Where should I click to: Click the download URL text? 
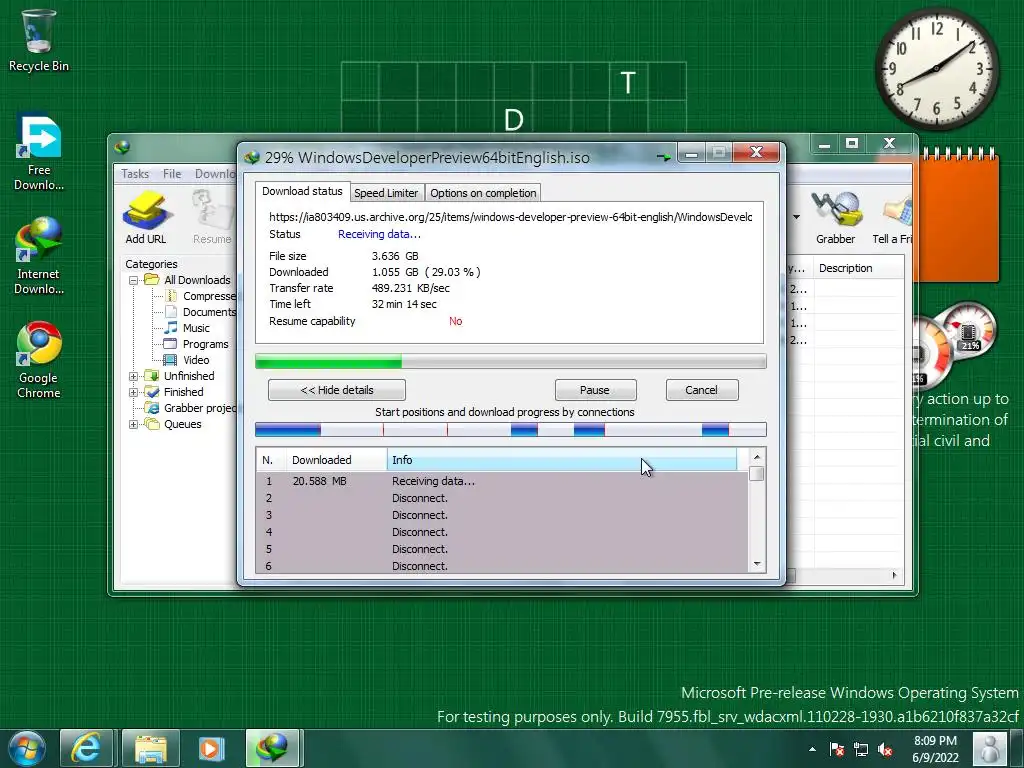(510, 217)
